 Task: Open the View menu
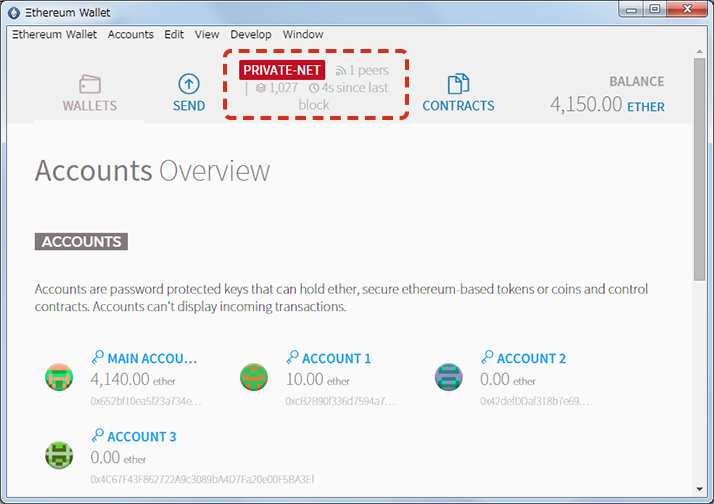(x=207, y=35)
